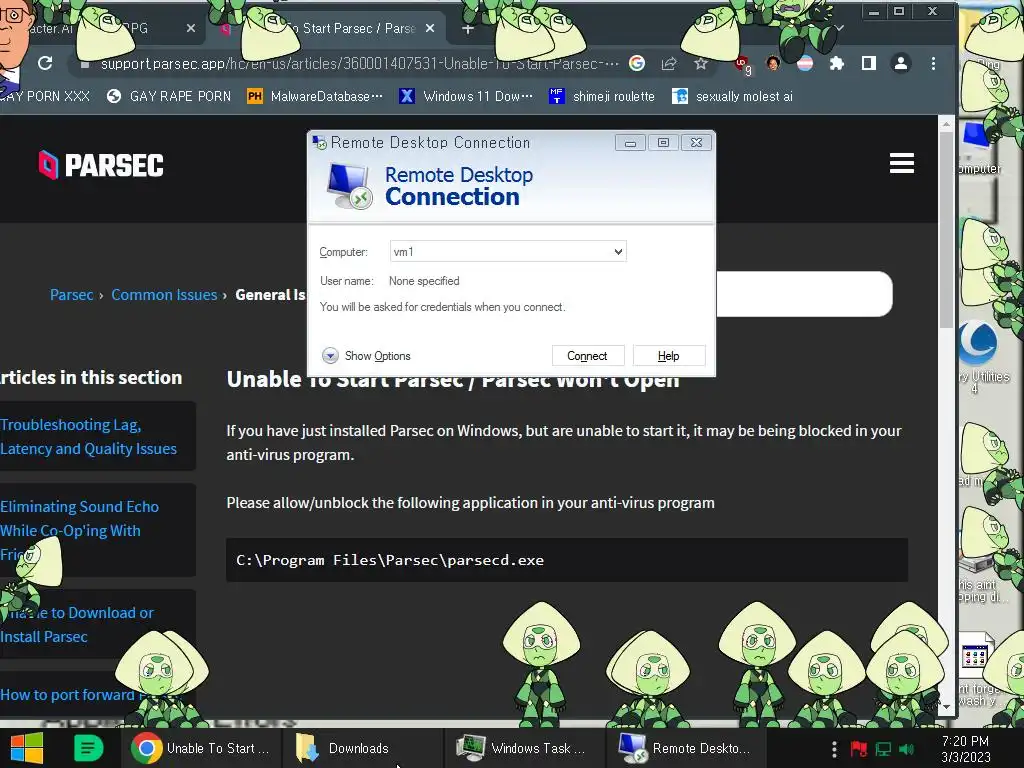This screenshot has width=1024, height=768.
Task: Open the striped flag extension icon
Action: (x=805, y=63)
